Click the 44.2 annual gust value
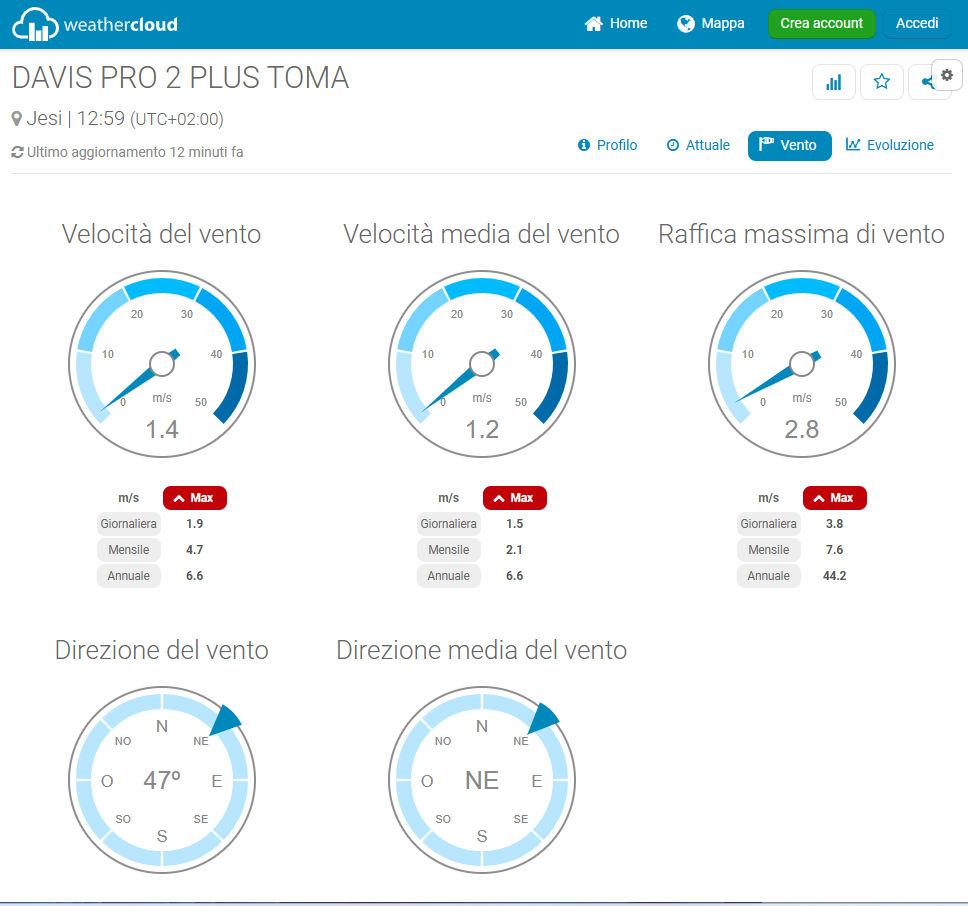This screenshot has width=968, height=906. [835, 575]
